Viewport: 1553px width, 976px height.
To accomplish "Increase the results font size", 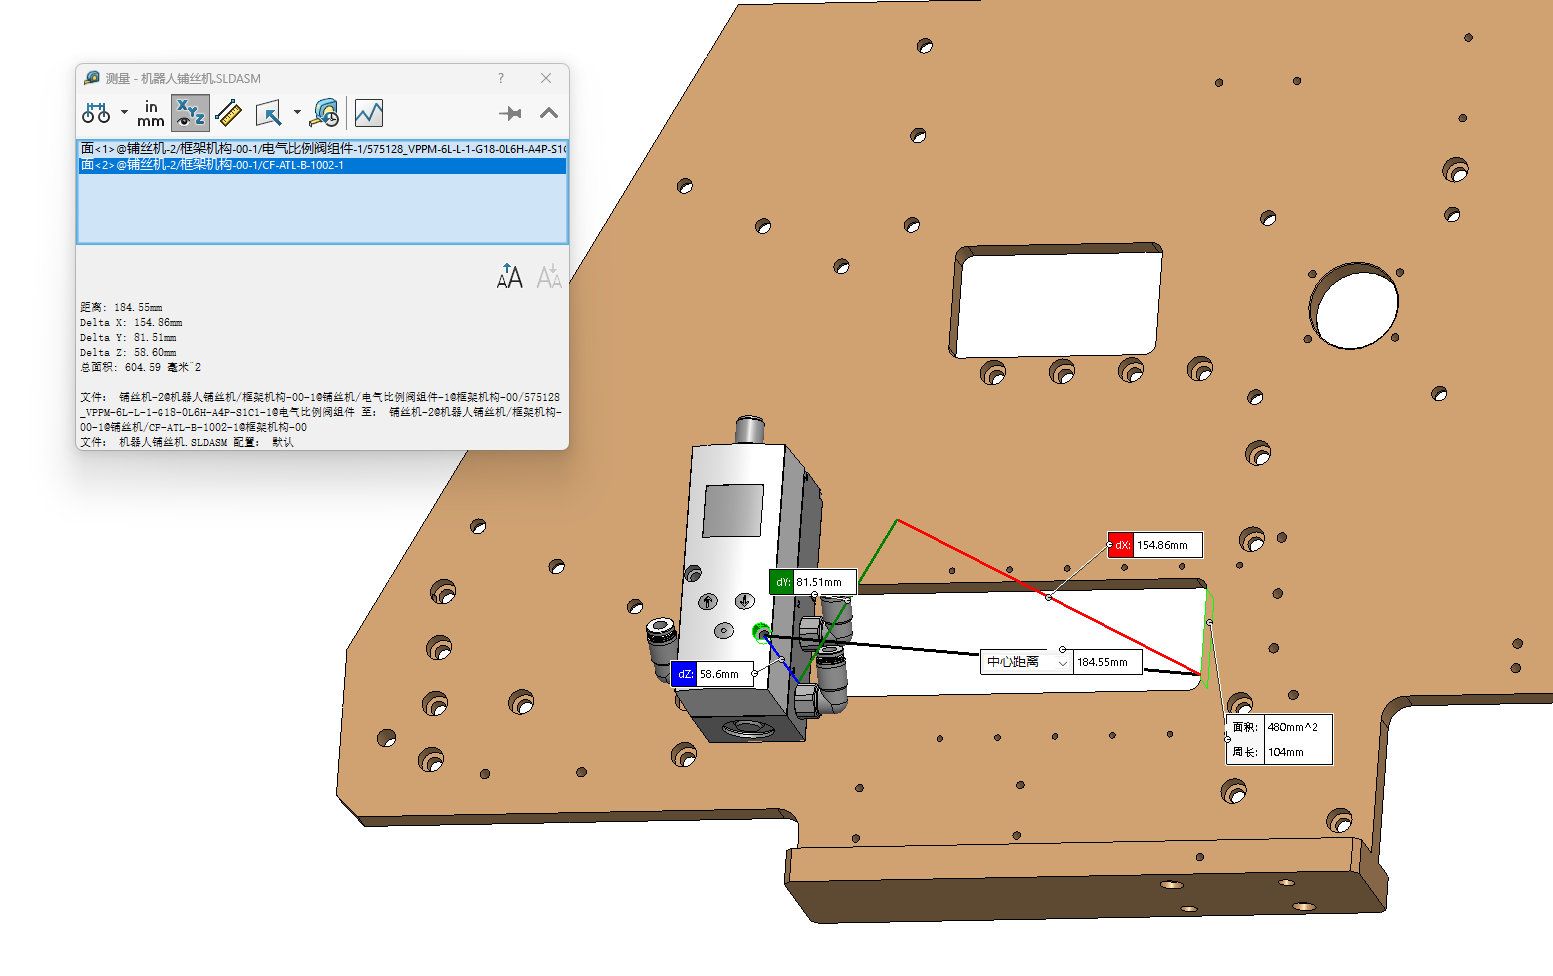I will pos(510,276).
